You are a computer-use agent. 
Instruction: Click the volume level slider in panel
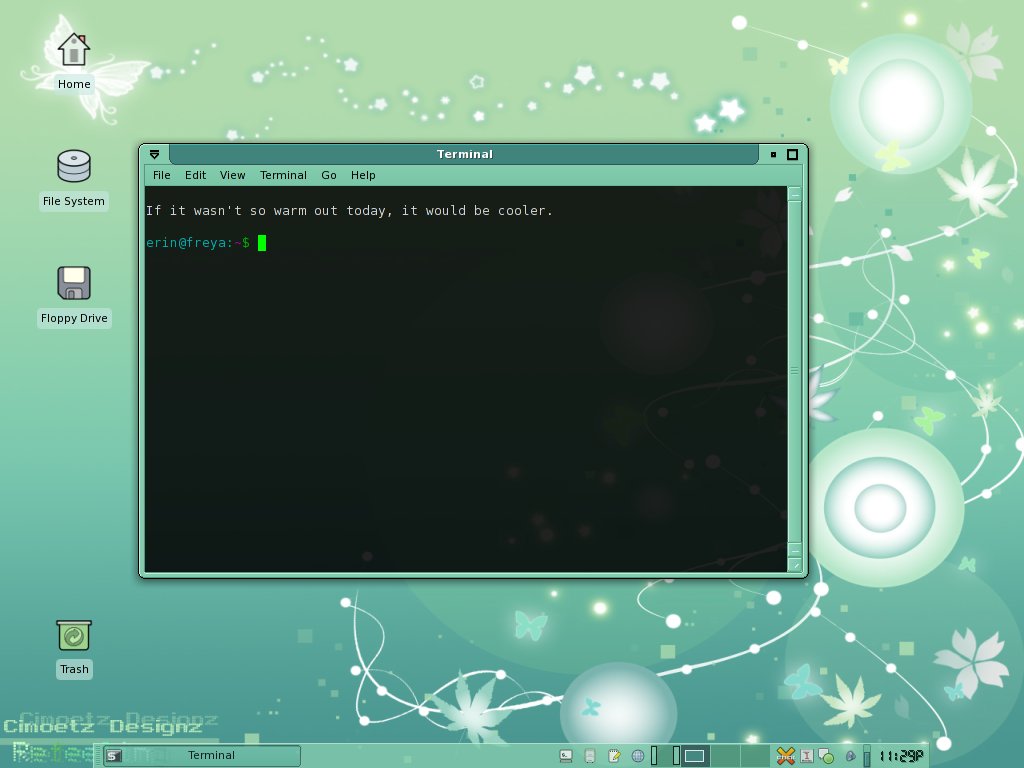pos(867,756)
